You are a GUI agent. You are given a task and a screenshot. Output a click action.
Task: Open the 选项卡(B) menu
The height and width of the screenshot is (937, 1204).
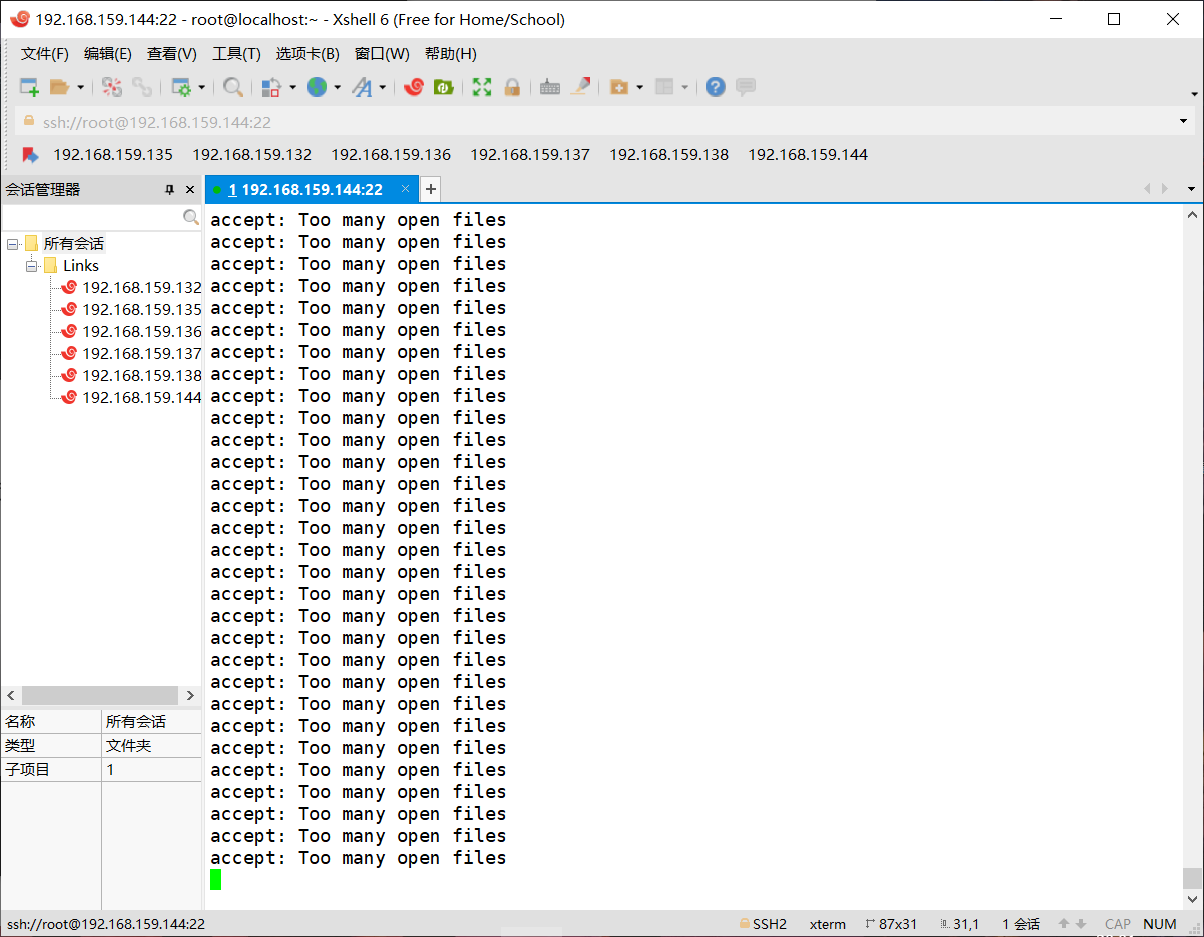point(308,54)
